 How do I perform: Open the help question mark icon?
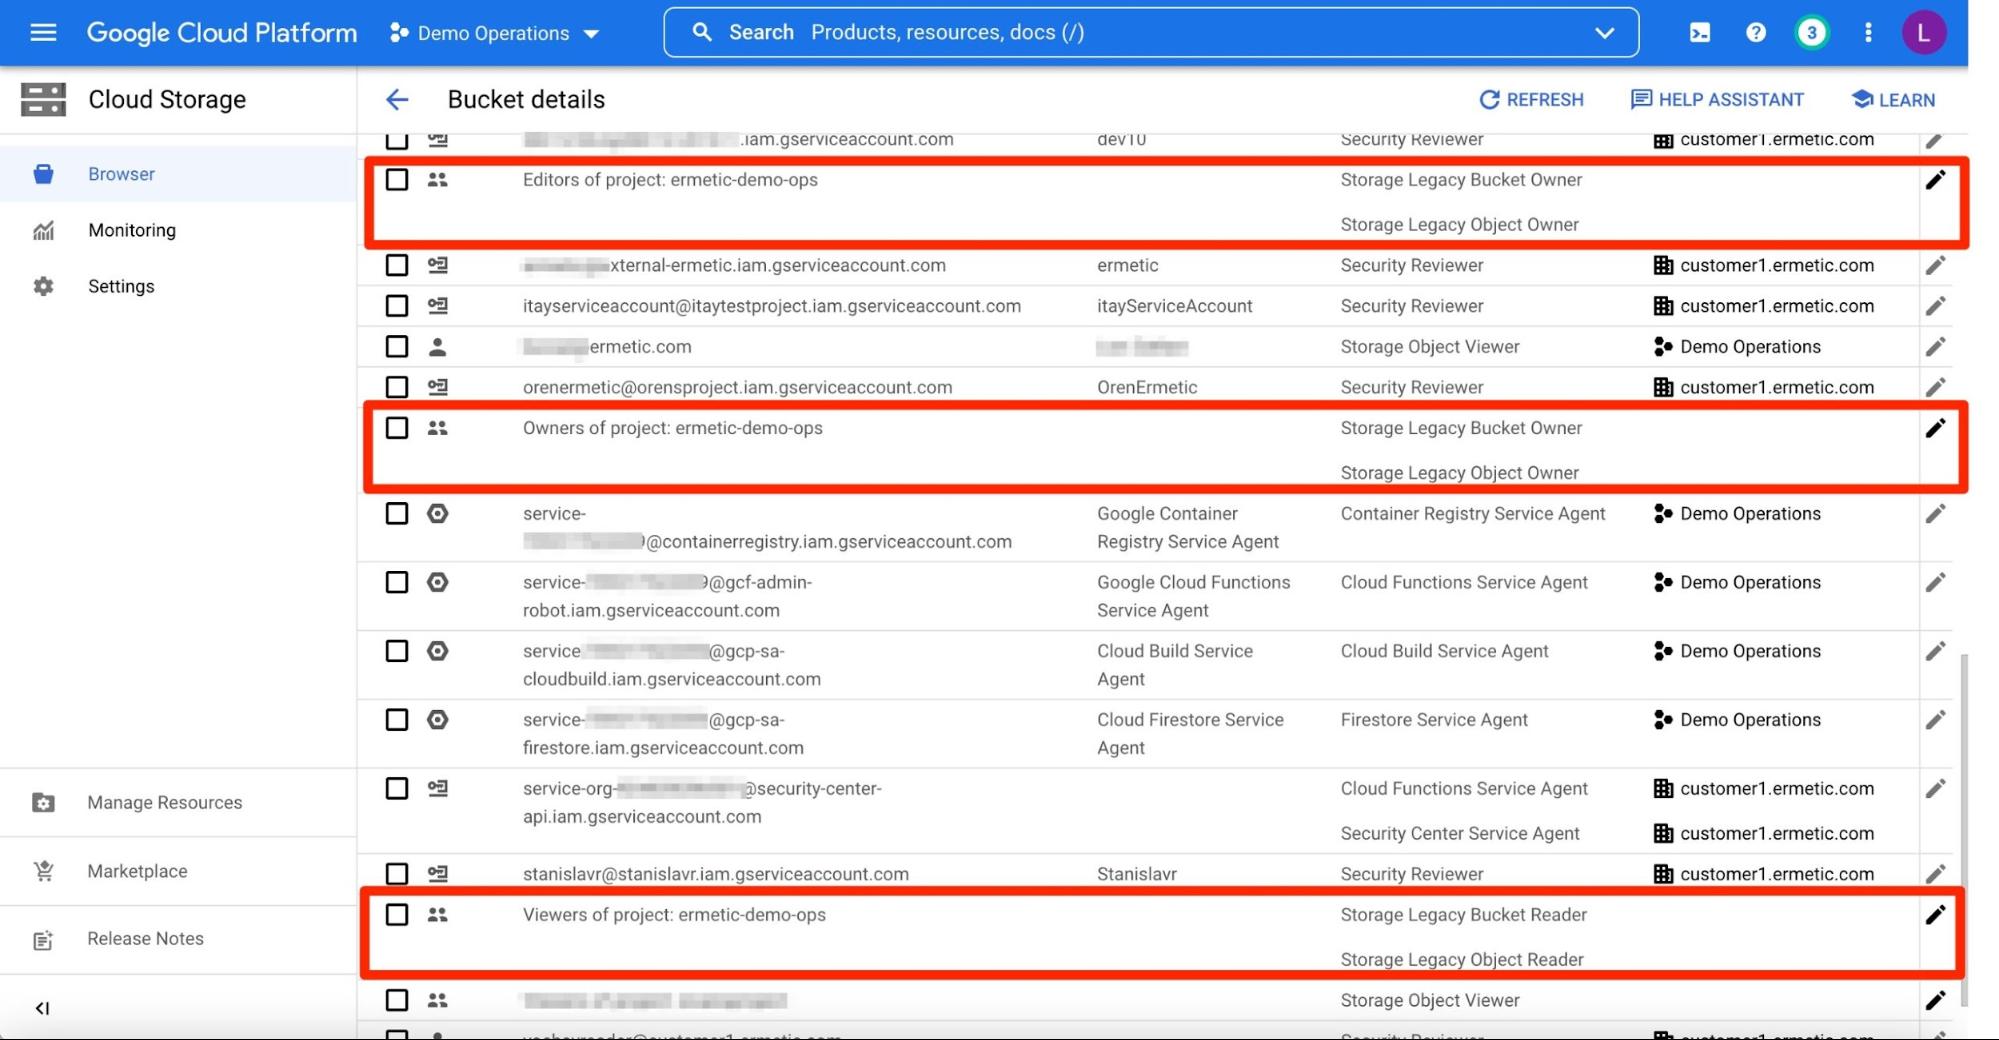click(x=1755, y=33)
